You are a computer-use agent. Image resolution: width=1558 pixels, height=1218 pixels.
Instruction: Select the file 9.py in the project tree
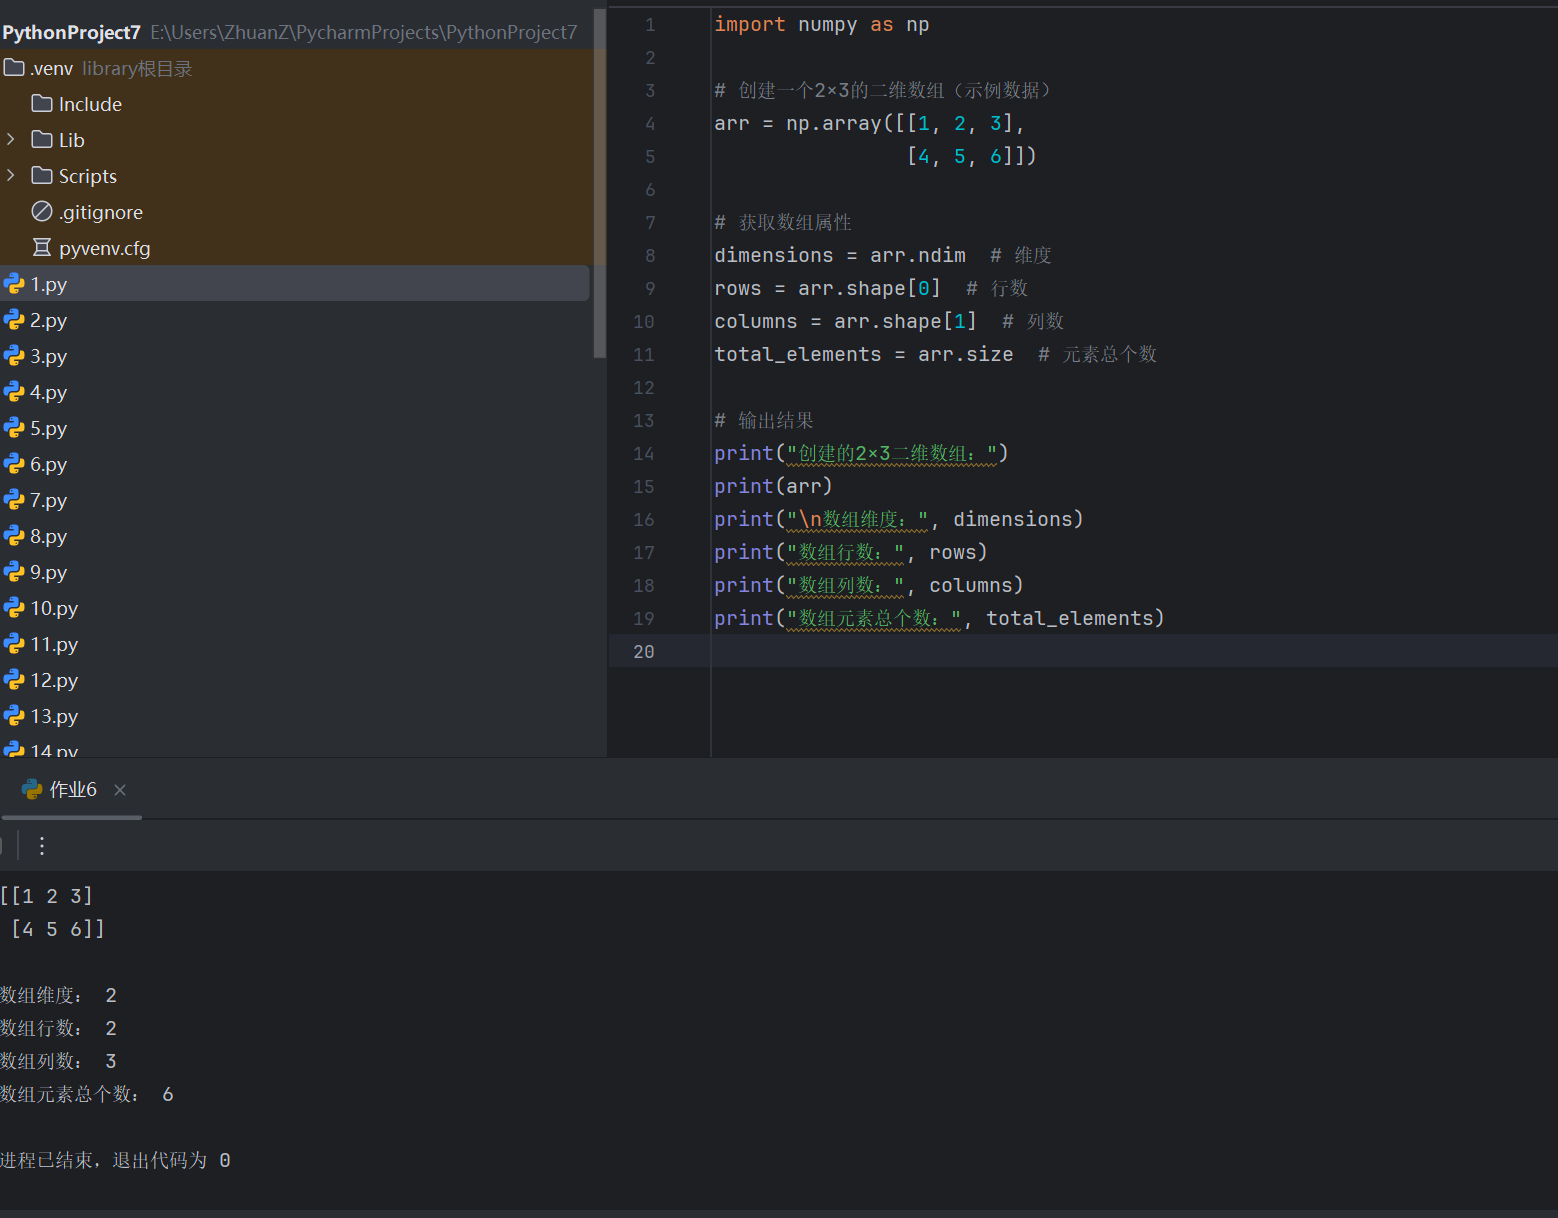(46, 571)
